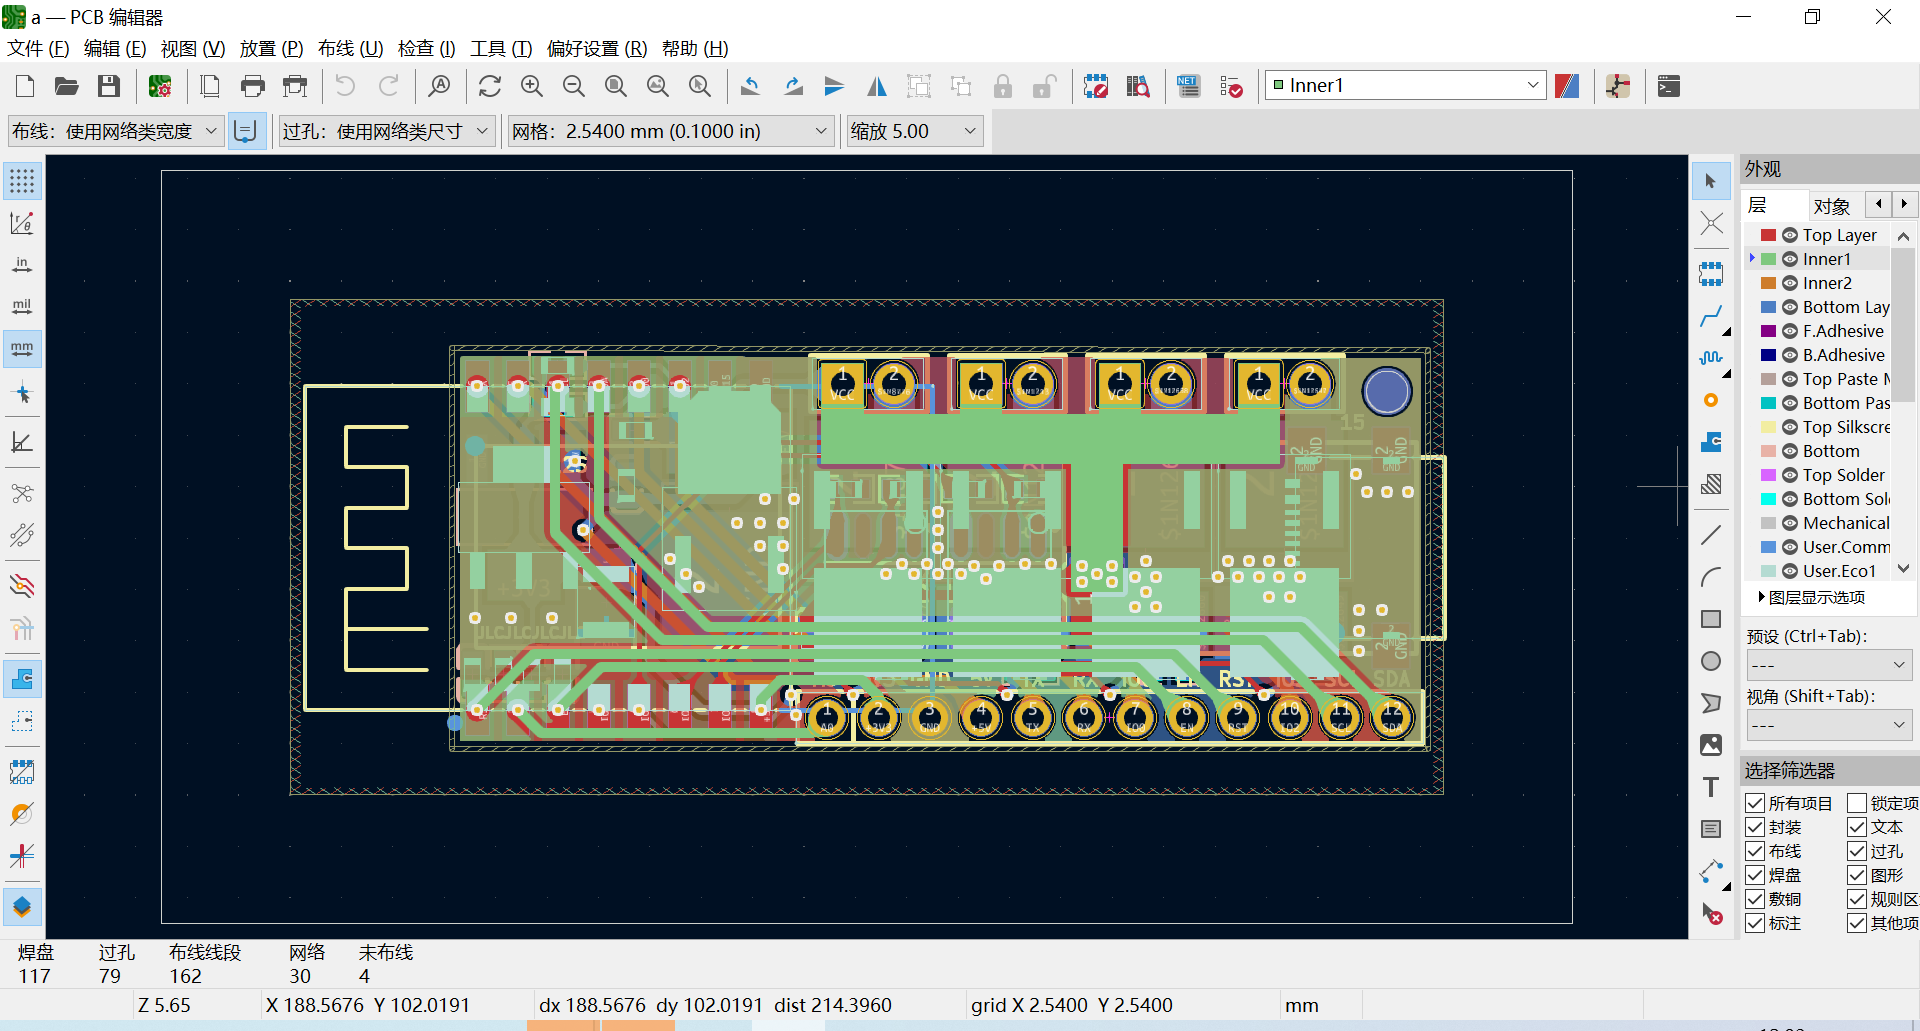Select the Bottom Lay layer entry
The height and width of the screenshot is (1031, 1920).
point(1845,307)
